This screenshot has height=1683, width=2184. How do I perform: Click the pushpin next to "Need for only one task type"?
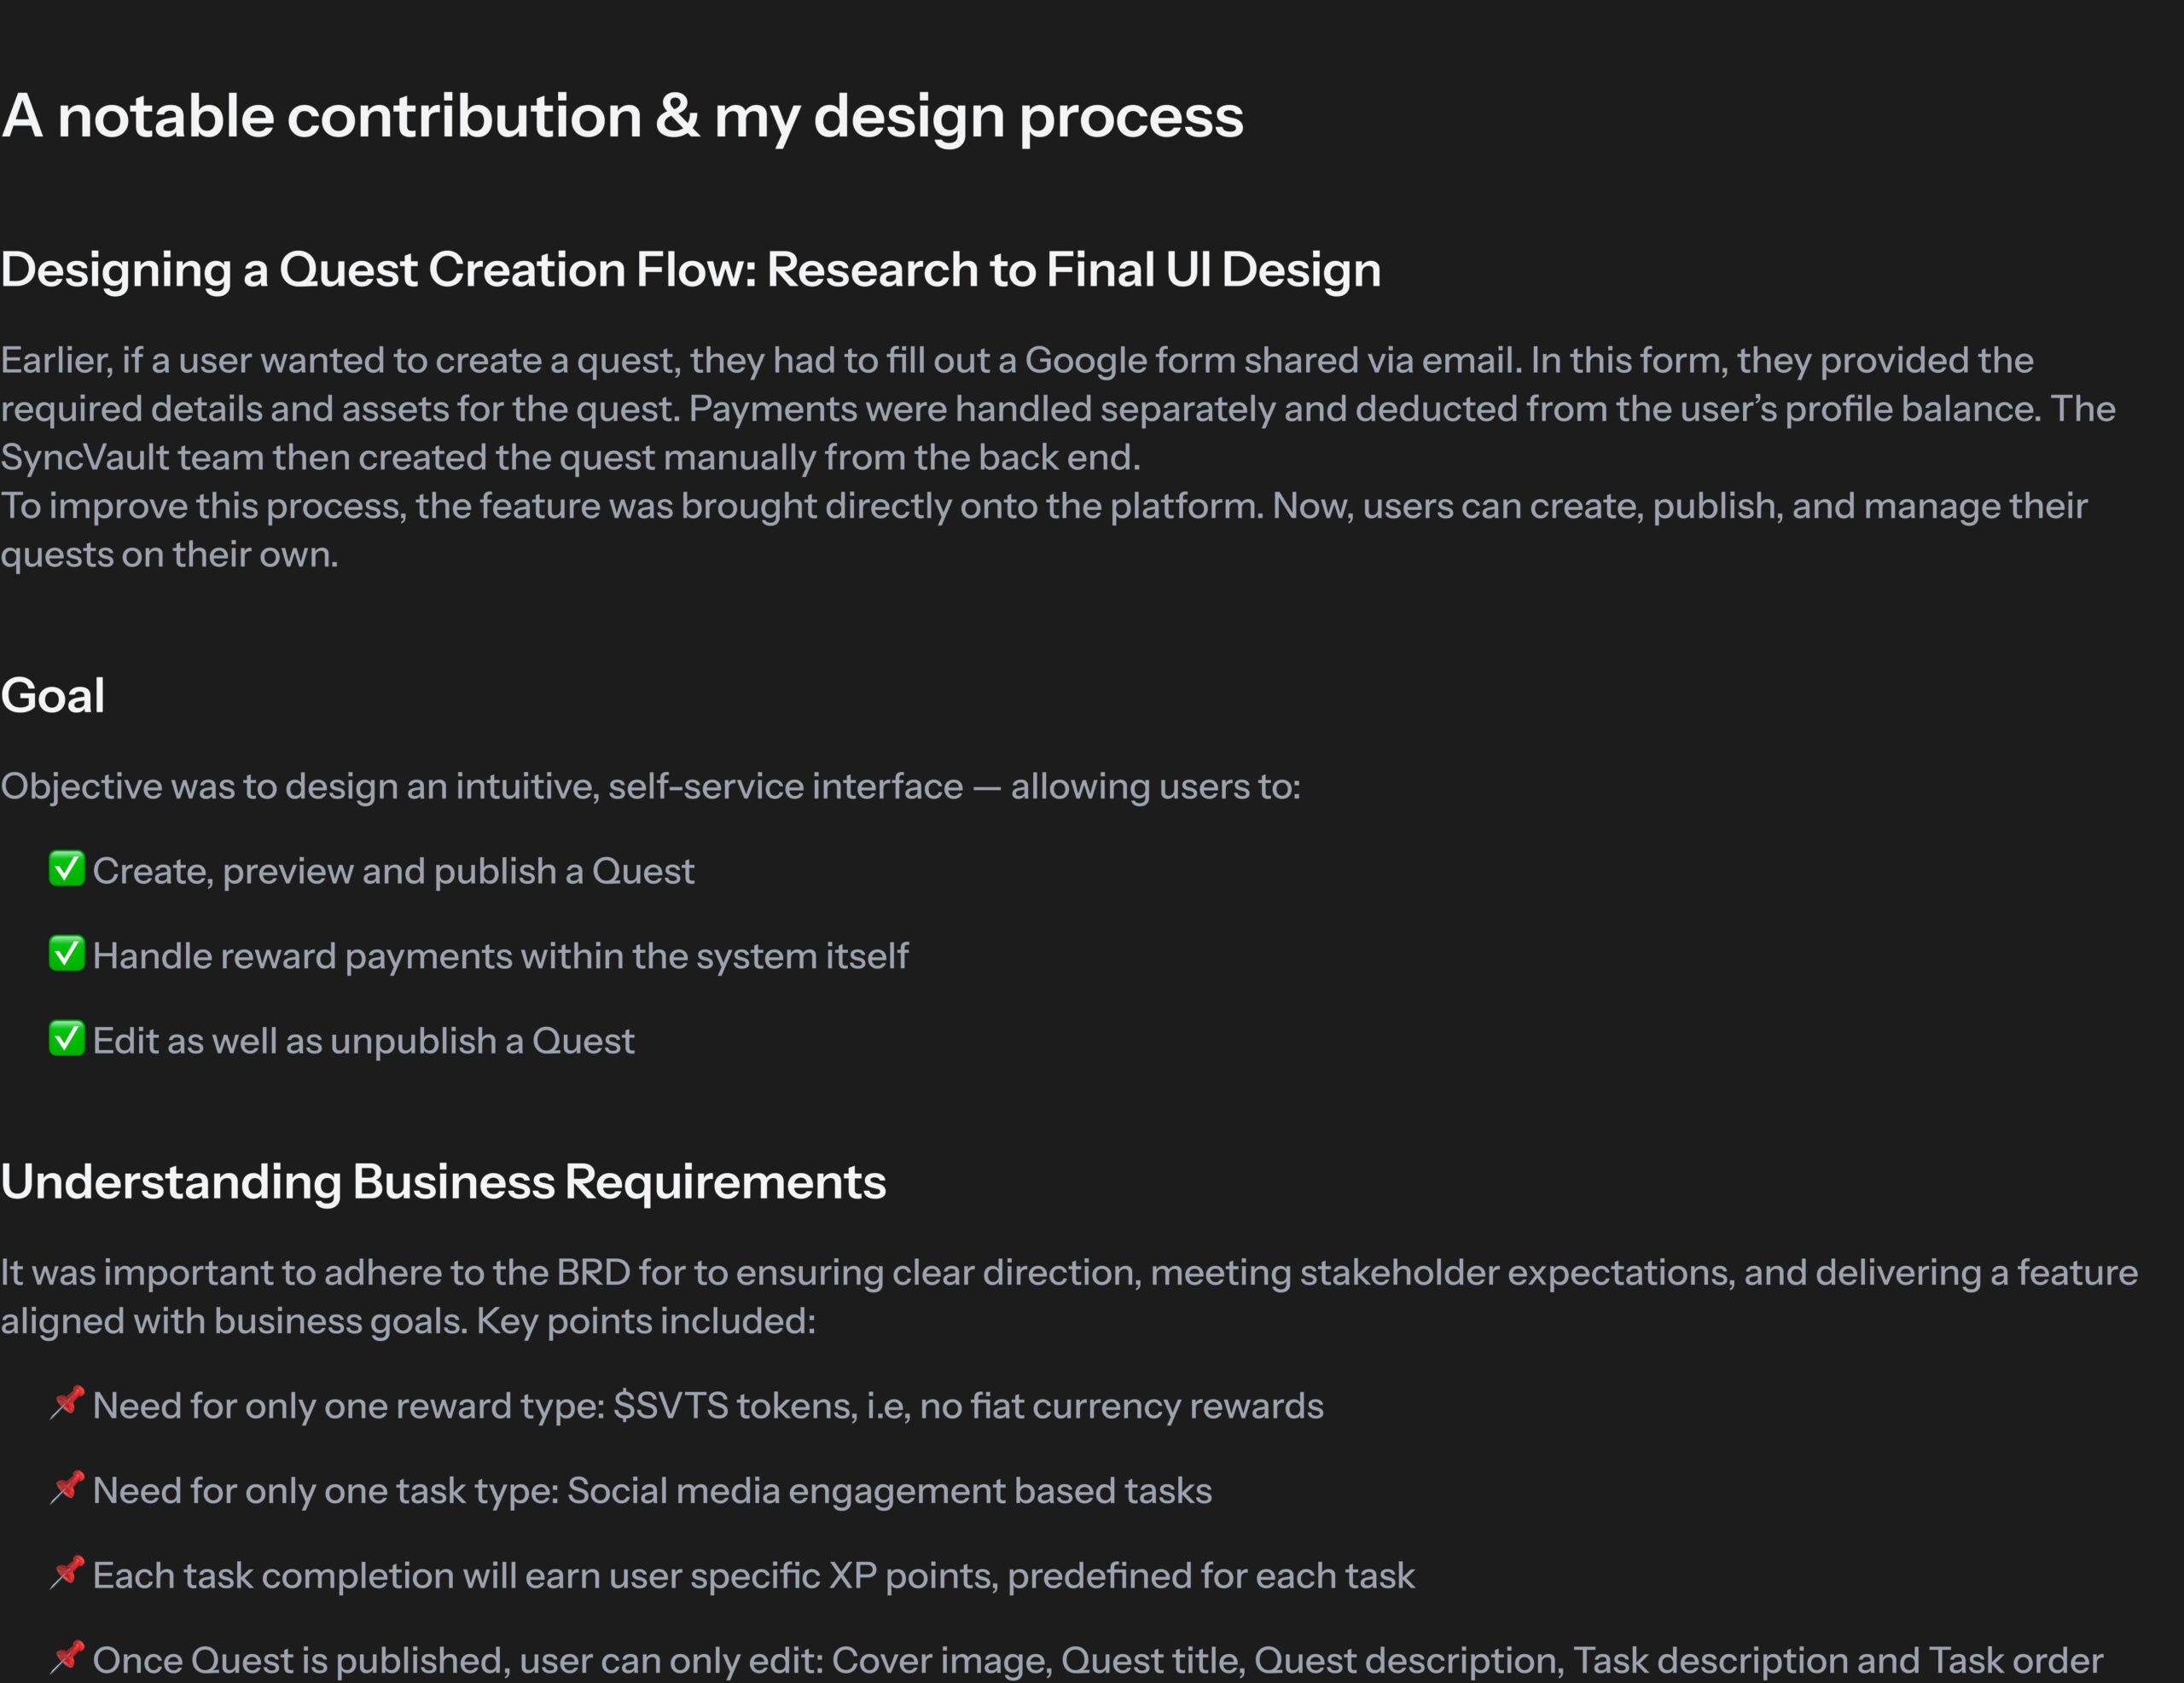(x=67, y=1489)
